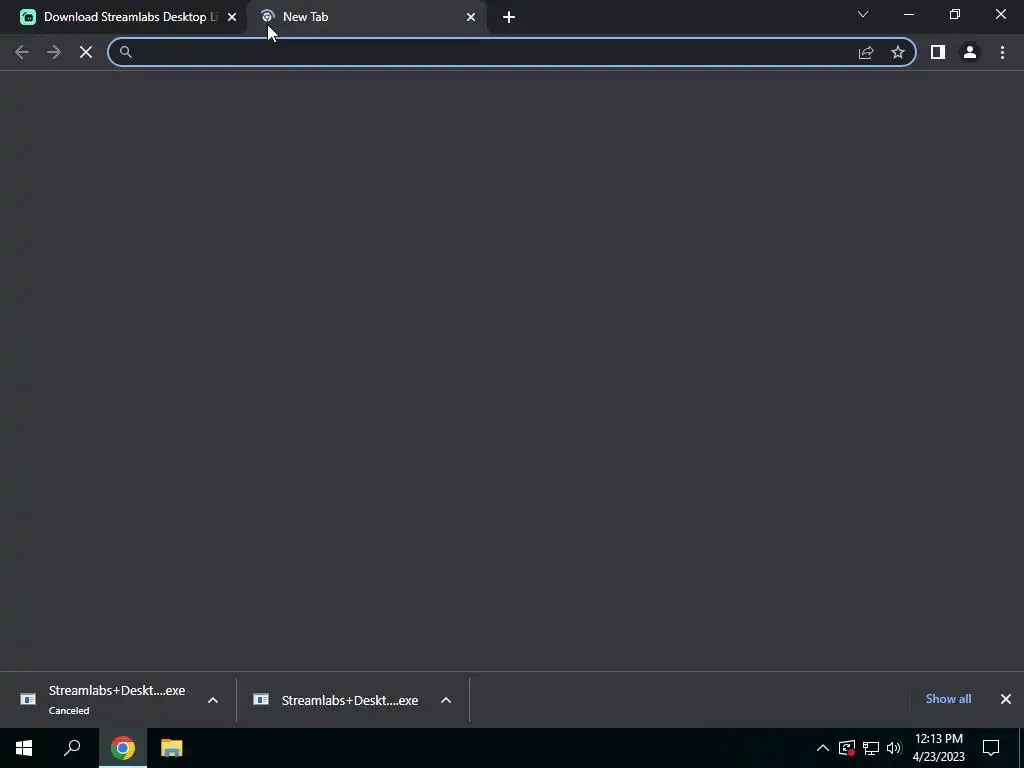The width and height of the screenshot is (1024, 768).
Task: Click Show all downloads link
Action: coord(948,699)
